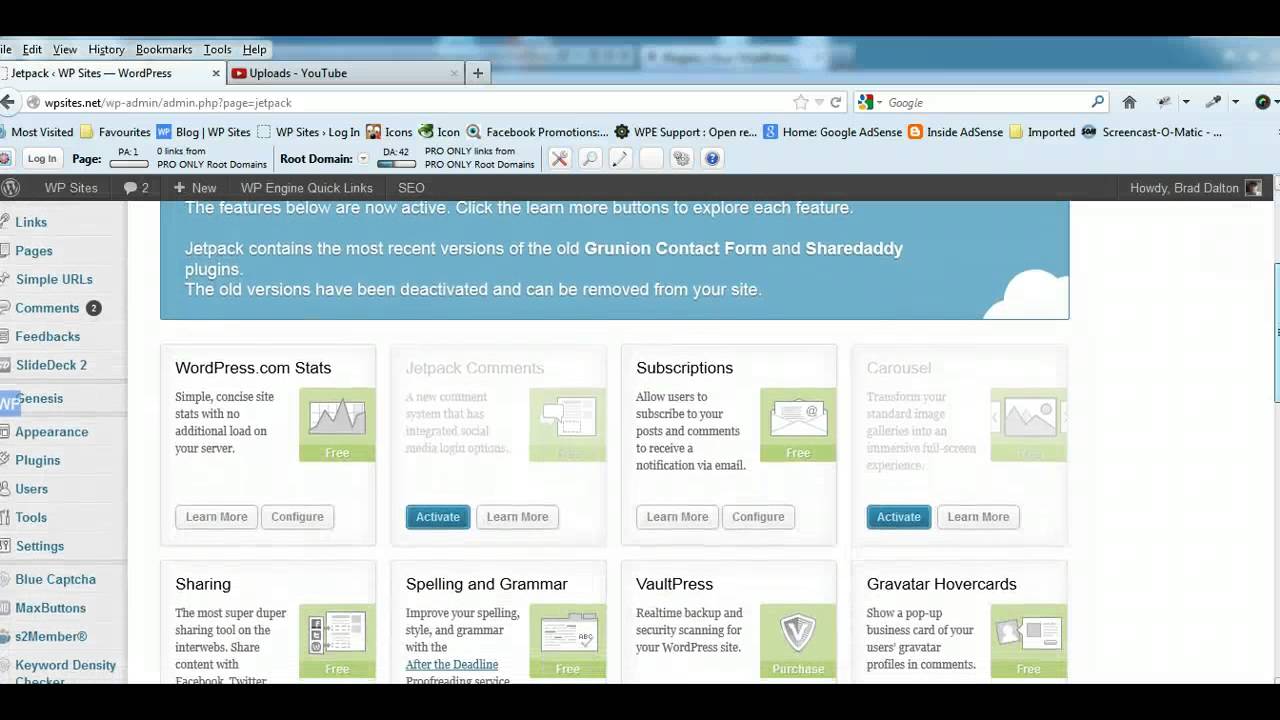Image resolution: width=1280 pixels, height=720 pixels.
Task: Open the Imported bookmarks folder
Action: point(1042,132)
